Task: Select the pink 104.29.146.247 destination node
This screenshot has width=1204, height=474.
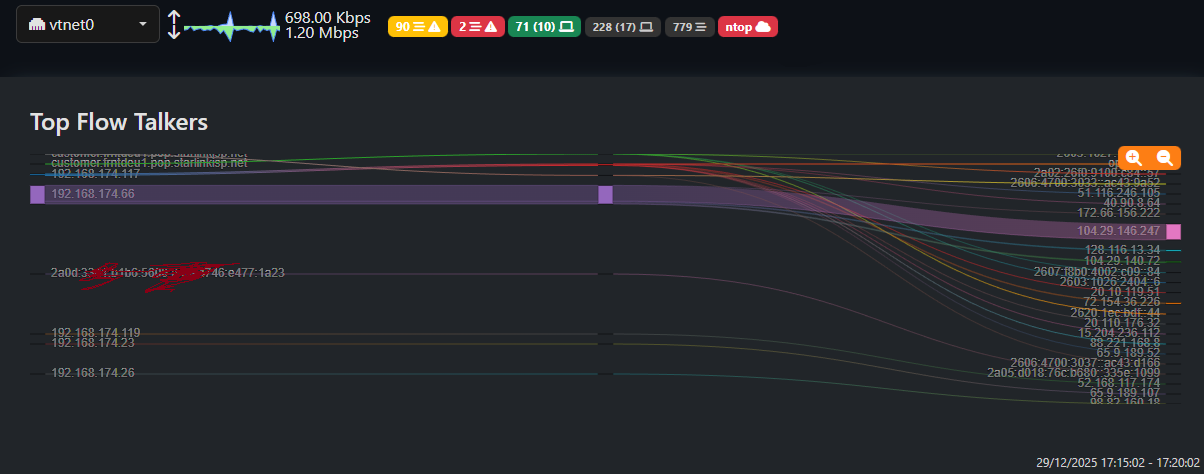Action: pyautogui.click(x=1173, y=231)
